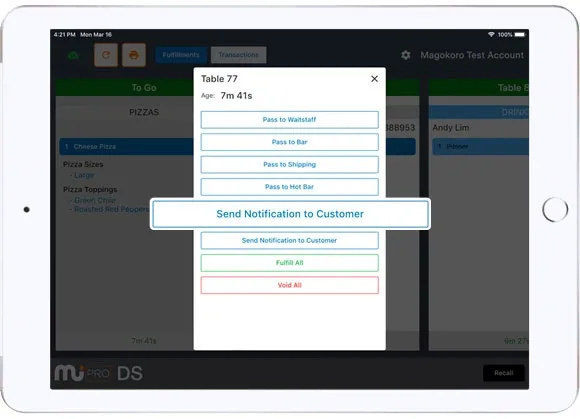Screen dimensions: 580x419
Task: Click the orange printer icon button
Action: point(134,55)
